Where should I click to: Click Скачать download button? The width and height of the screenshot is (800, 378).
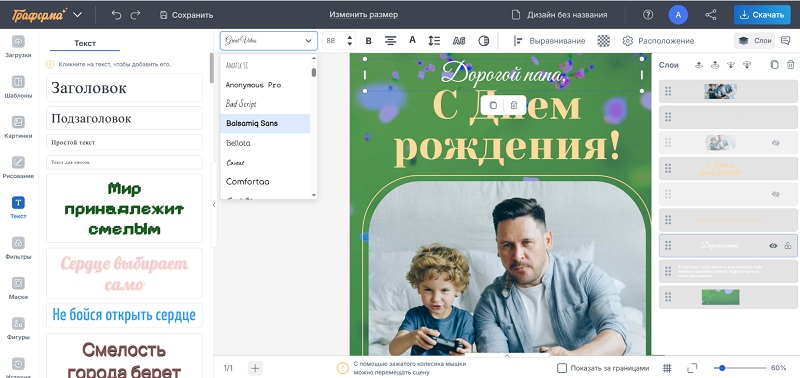pyautogui.click(x=762, y=15)
